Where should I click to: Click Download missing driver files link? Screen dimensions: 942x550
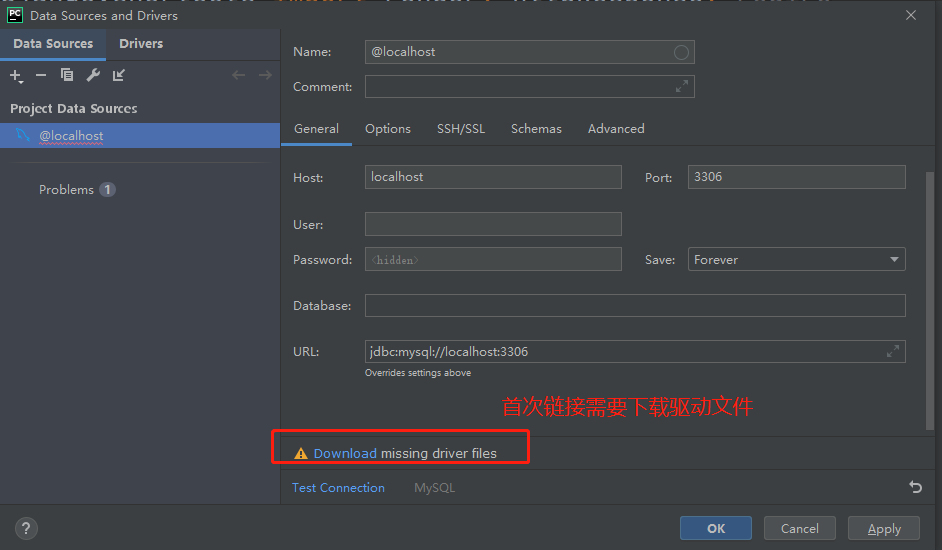coord(345,453)
